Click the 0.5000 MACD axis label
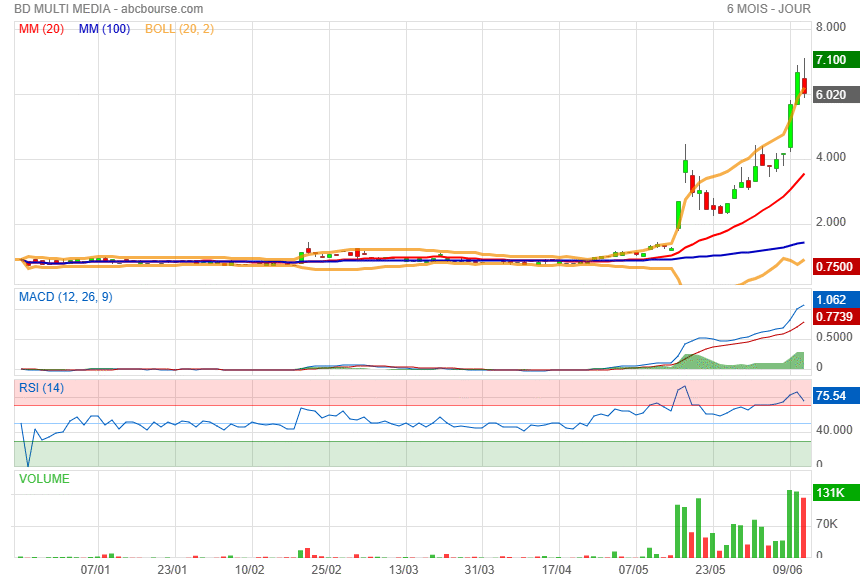Viewport: 860px width, 580px height. (x=834, y=337)
